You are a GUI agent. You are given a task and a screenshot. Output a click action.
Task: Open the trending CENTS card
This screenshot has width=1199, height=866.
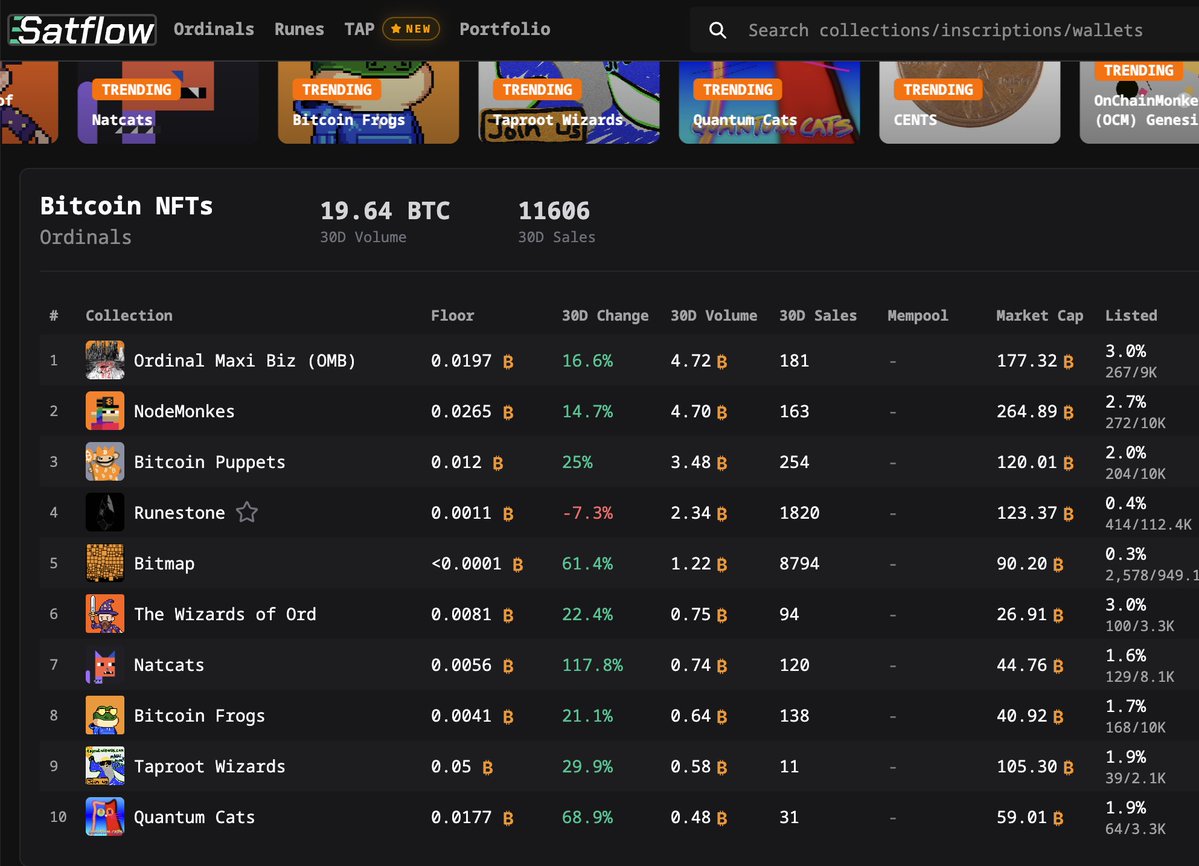coord(970,102)
